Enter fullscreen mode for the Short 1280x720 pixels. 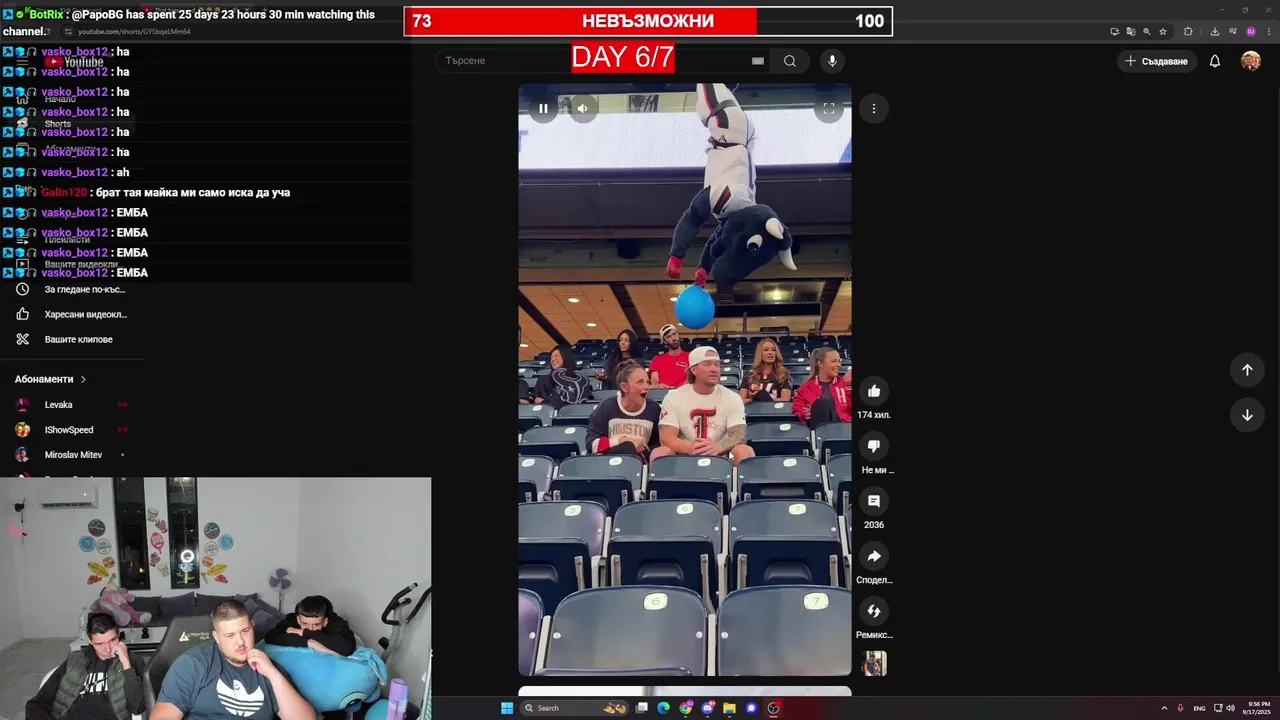click(829, 108)
